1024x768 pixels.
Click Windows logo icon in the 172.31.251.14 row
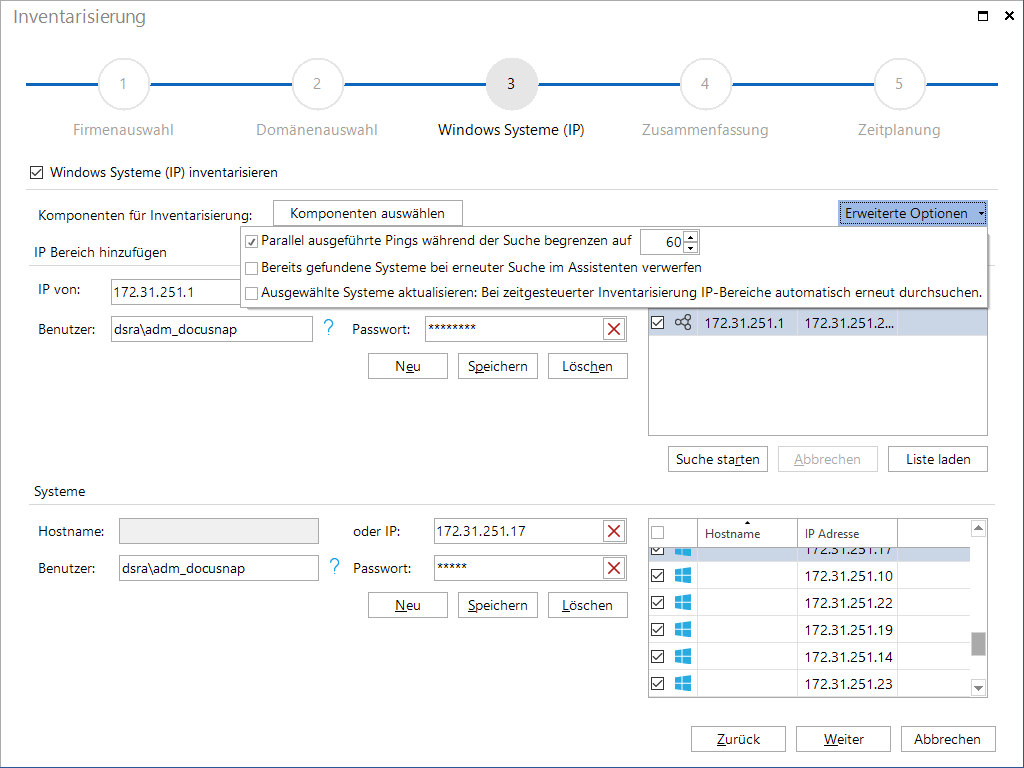click(682, 656)
